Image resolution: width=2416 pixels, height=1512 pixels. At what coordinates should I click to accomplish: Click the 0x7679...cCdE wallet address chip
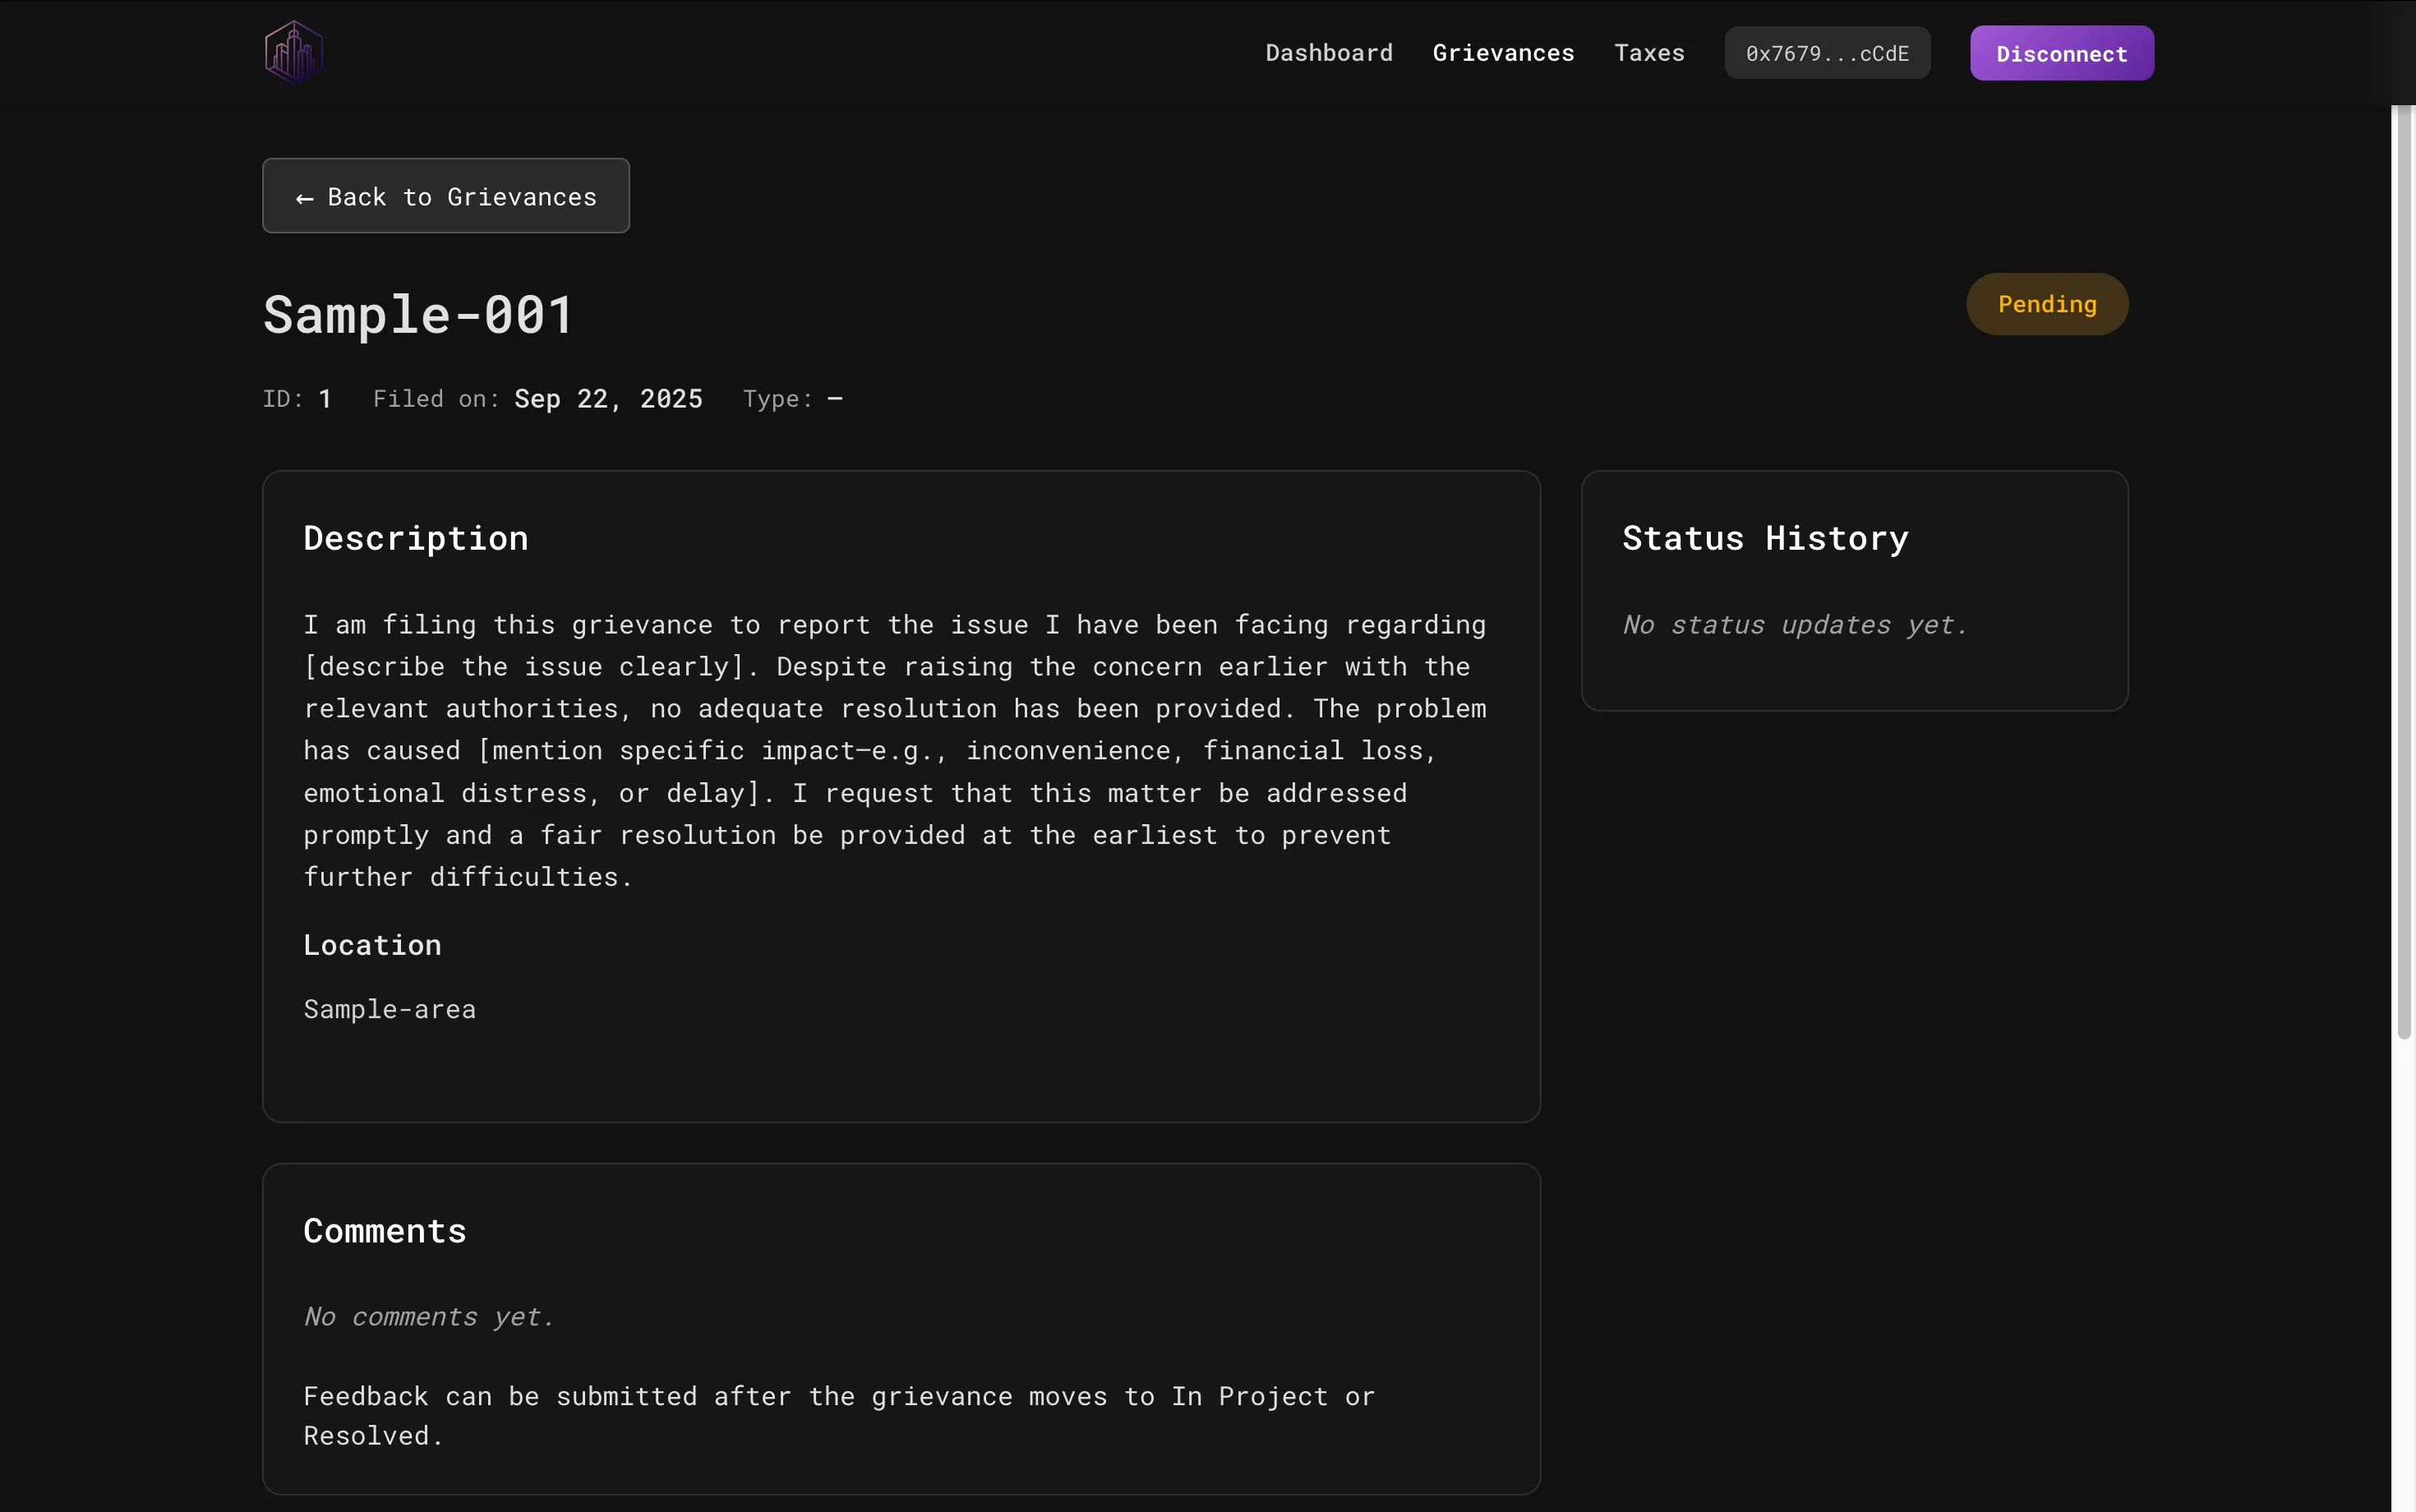[x=1826, y=54]
